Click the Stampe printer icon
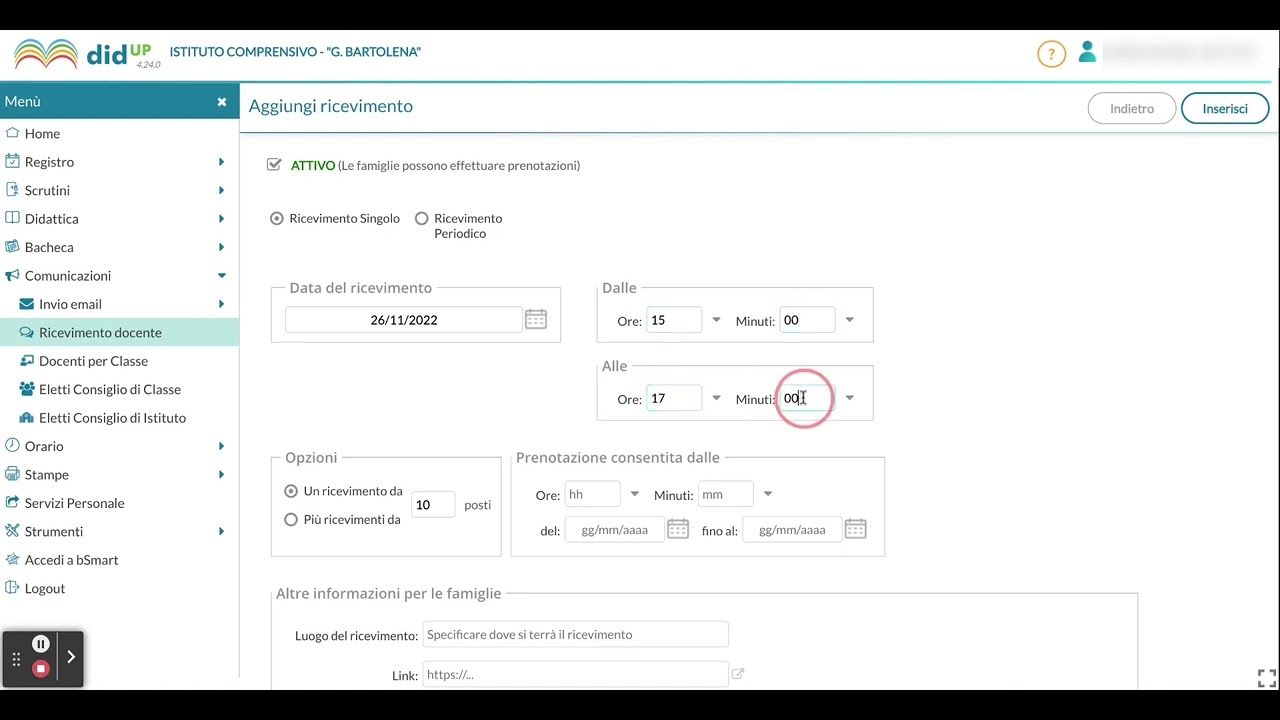 12,474
